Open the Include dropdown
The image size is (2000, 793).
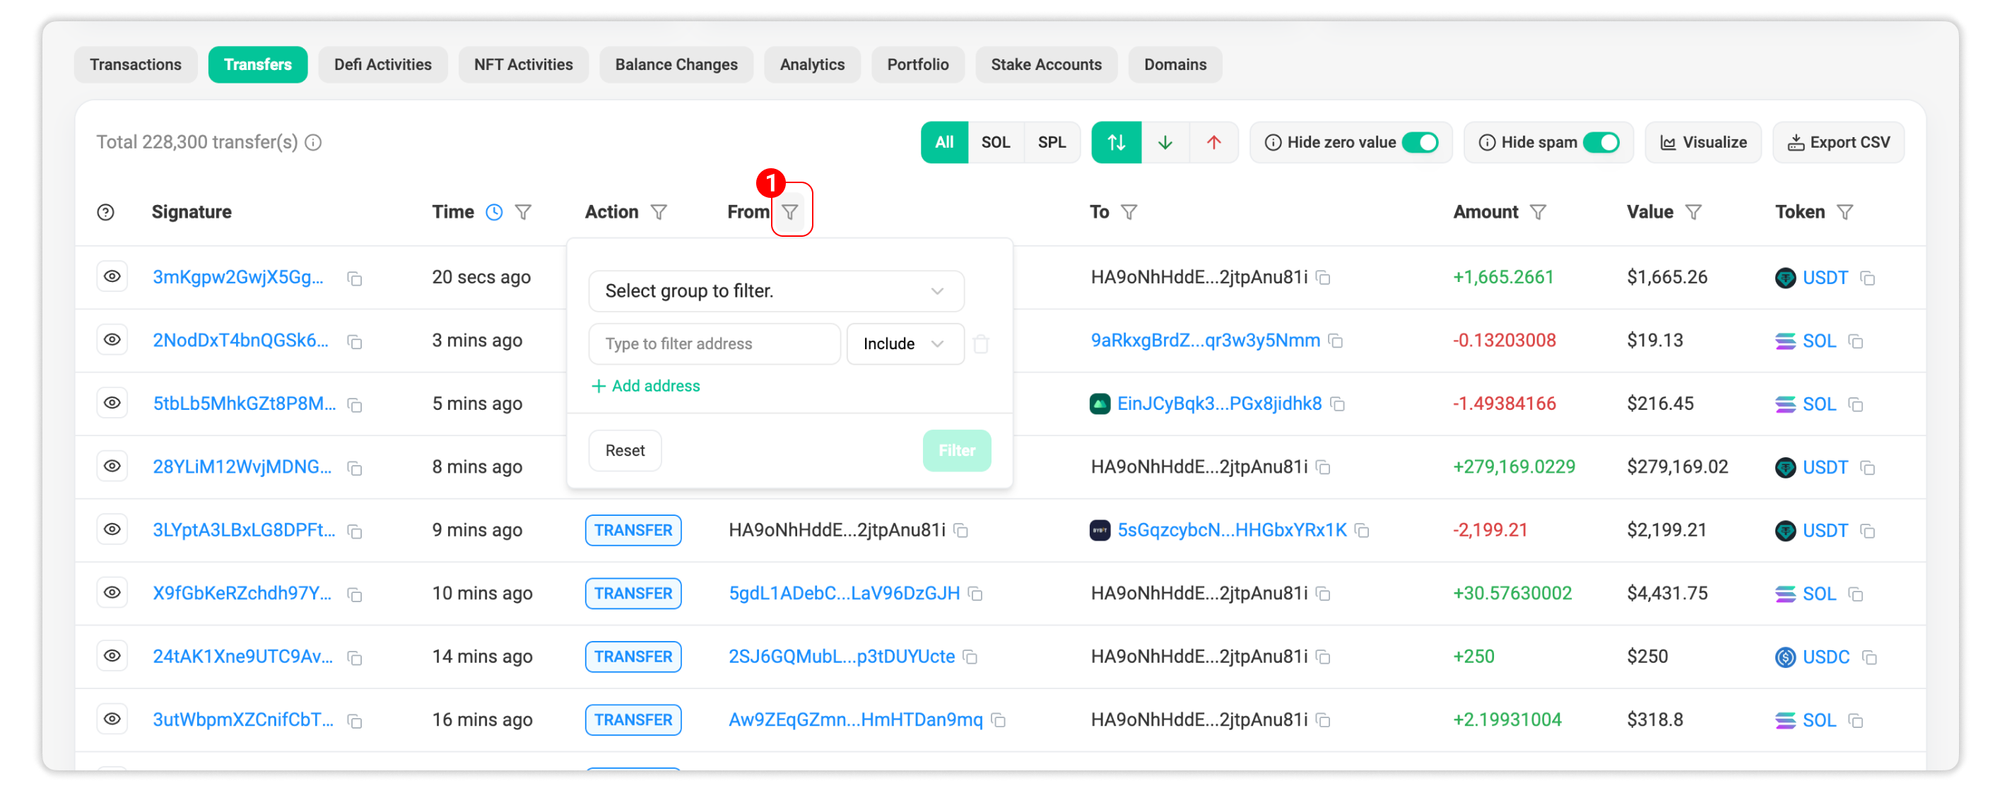[904, 344]
